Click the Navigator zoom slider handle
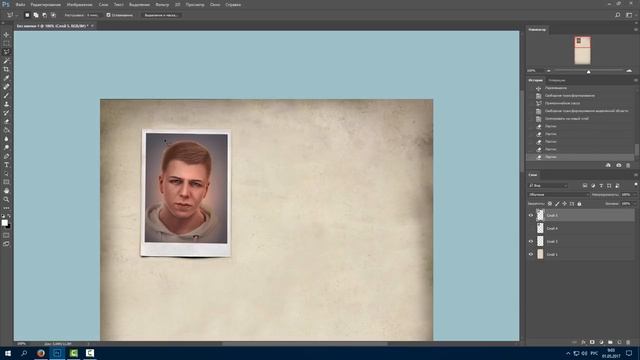Viewport: 640px width, 360px height. (x=588, y=71)
